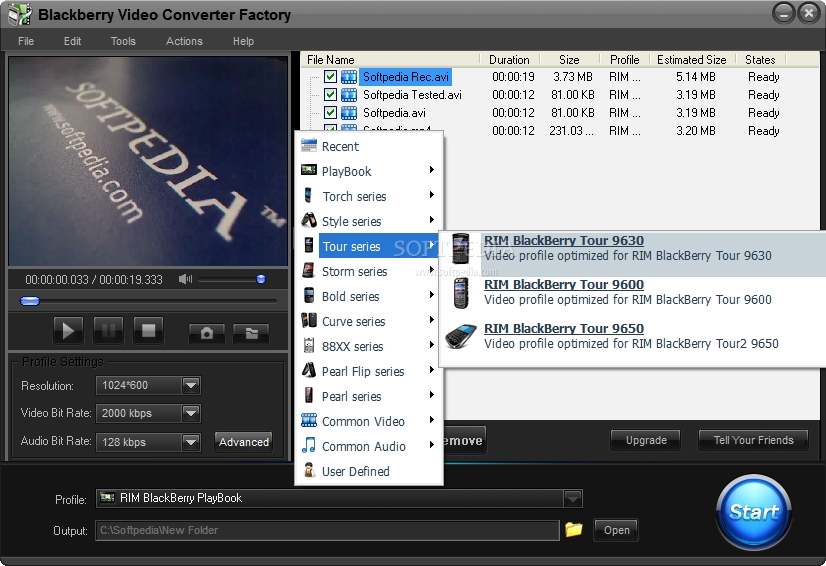Browse output folder with yellow folder icon
The width and height of the screenshot is (826, 566).
pos(574,529)
